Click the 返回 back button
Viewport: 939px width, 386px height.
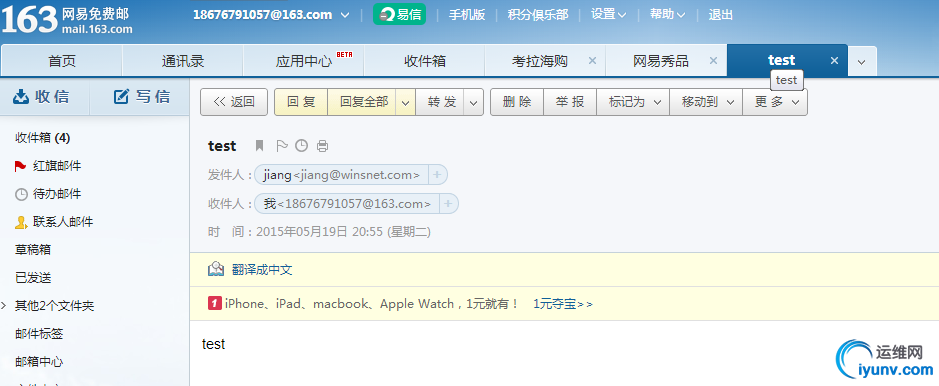pyautogui.click(x=234, y=102)
